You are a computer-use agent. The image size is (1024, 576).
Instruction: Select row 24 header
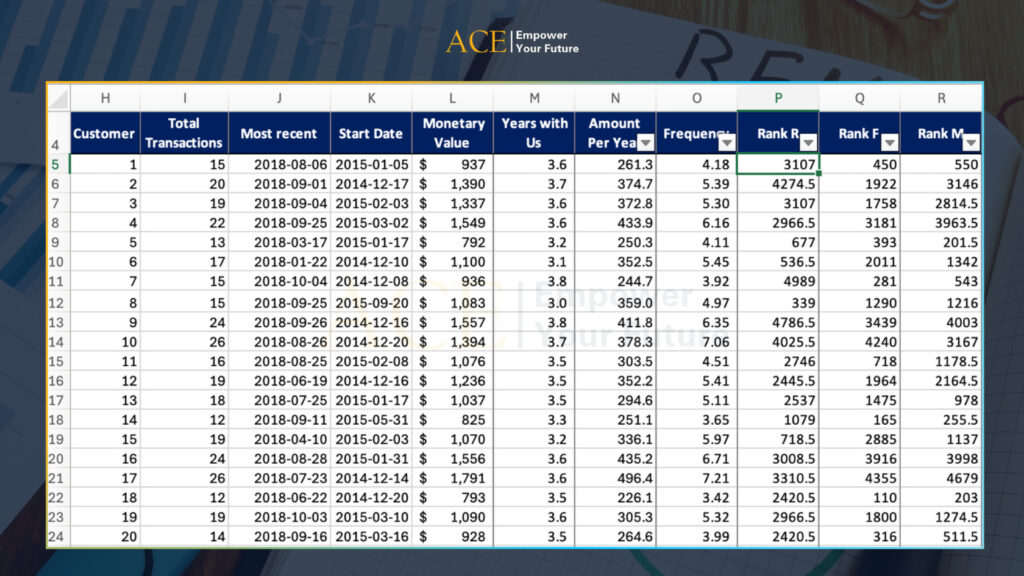tap(58, 536)
